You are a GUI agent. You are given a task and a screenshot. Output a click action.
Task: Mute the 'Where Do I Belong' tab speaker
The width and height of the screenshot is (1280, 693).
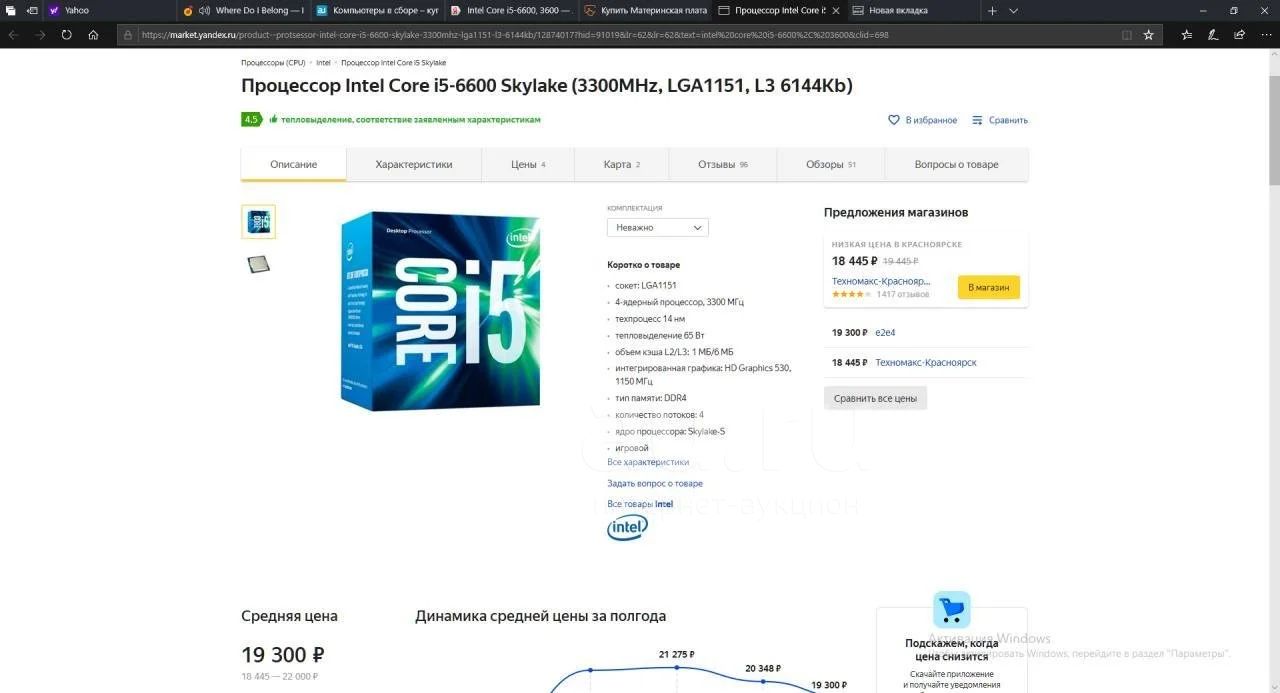coord(204,10)
